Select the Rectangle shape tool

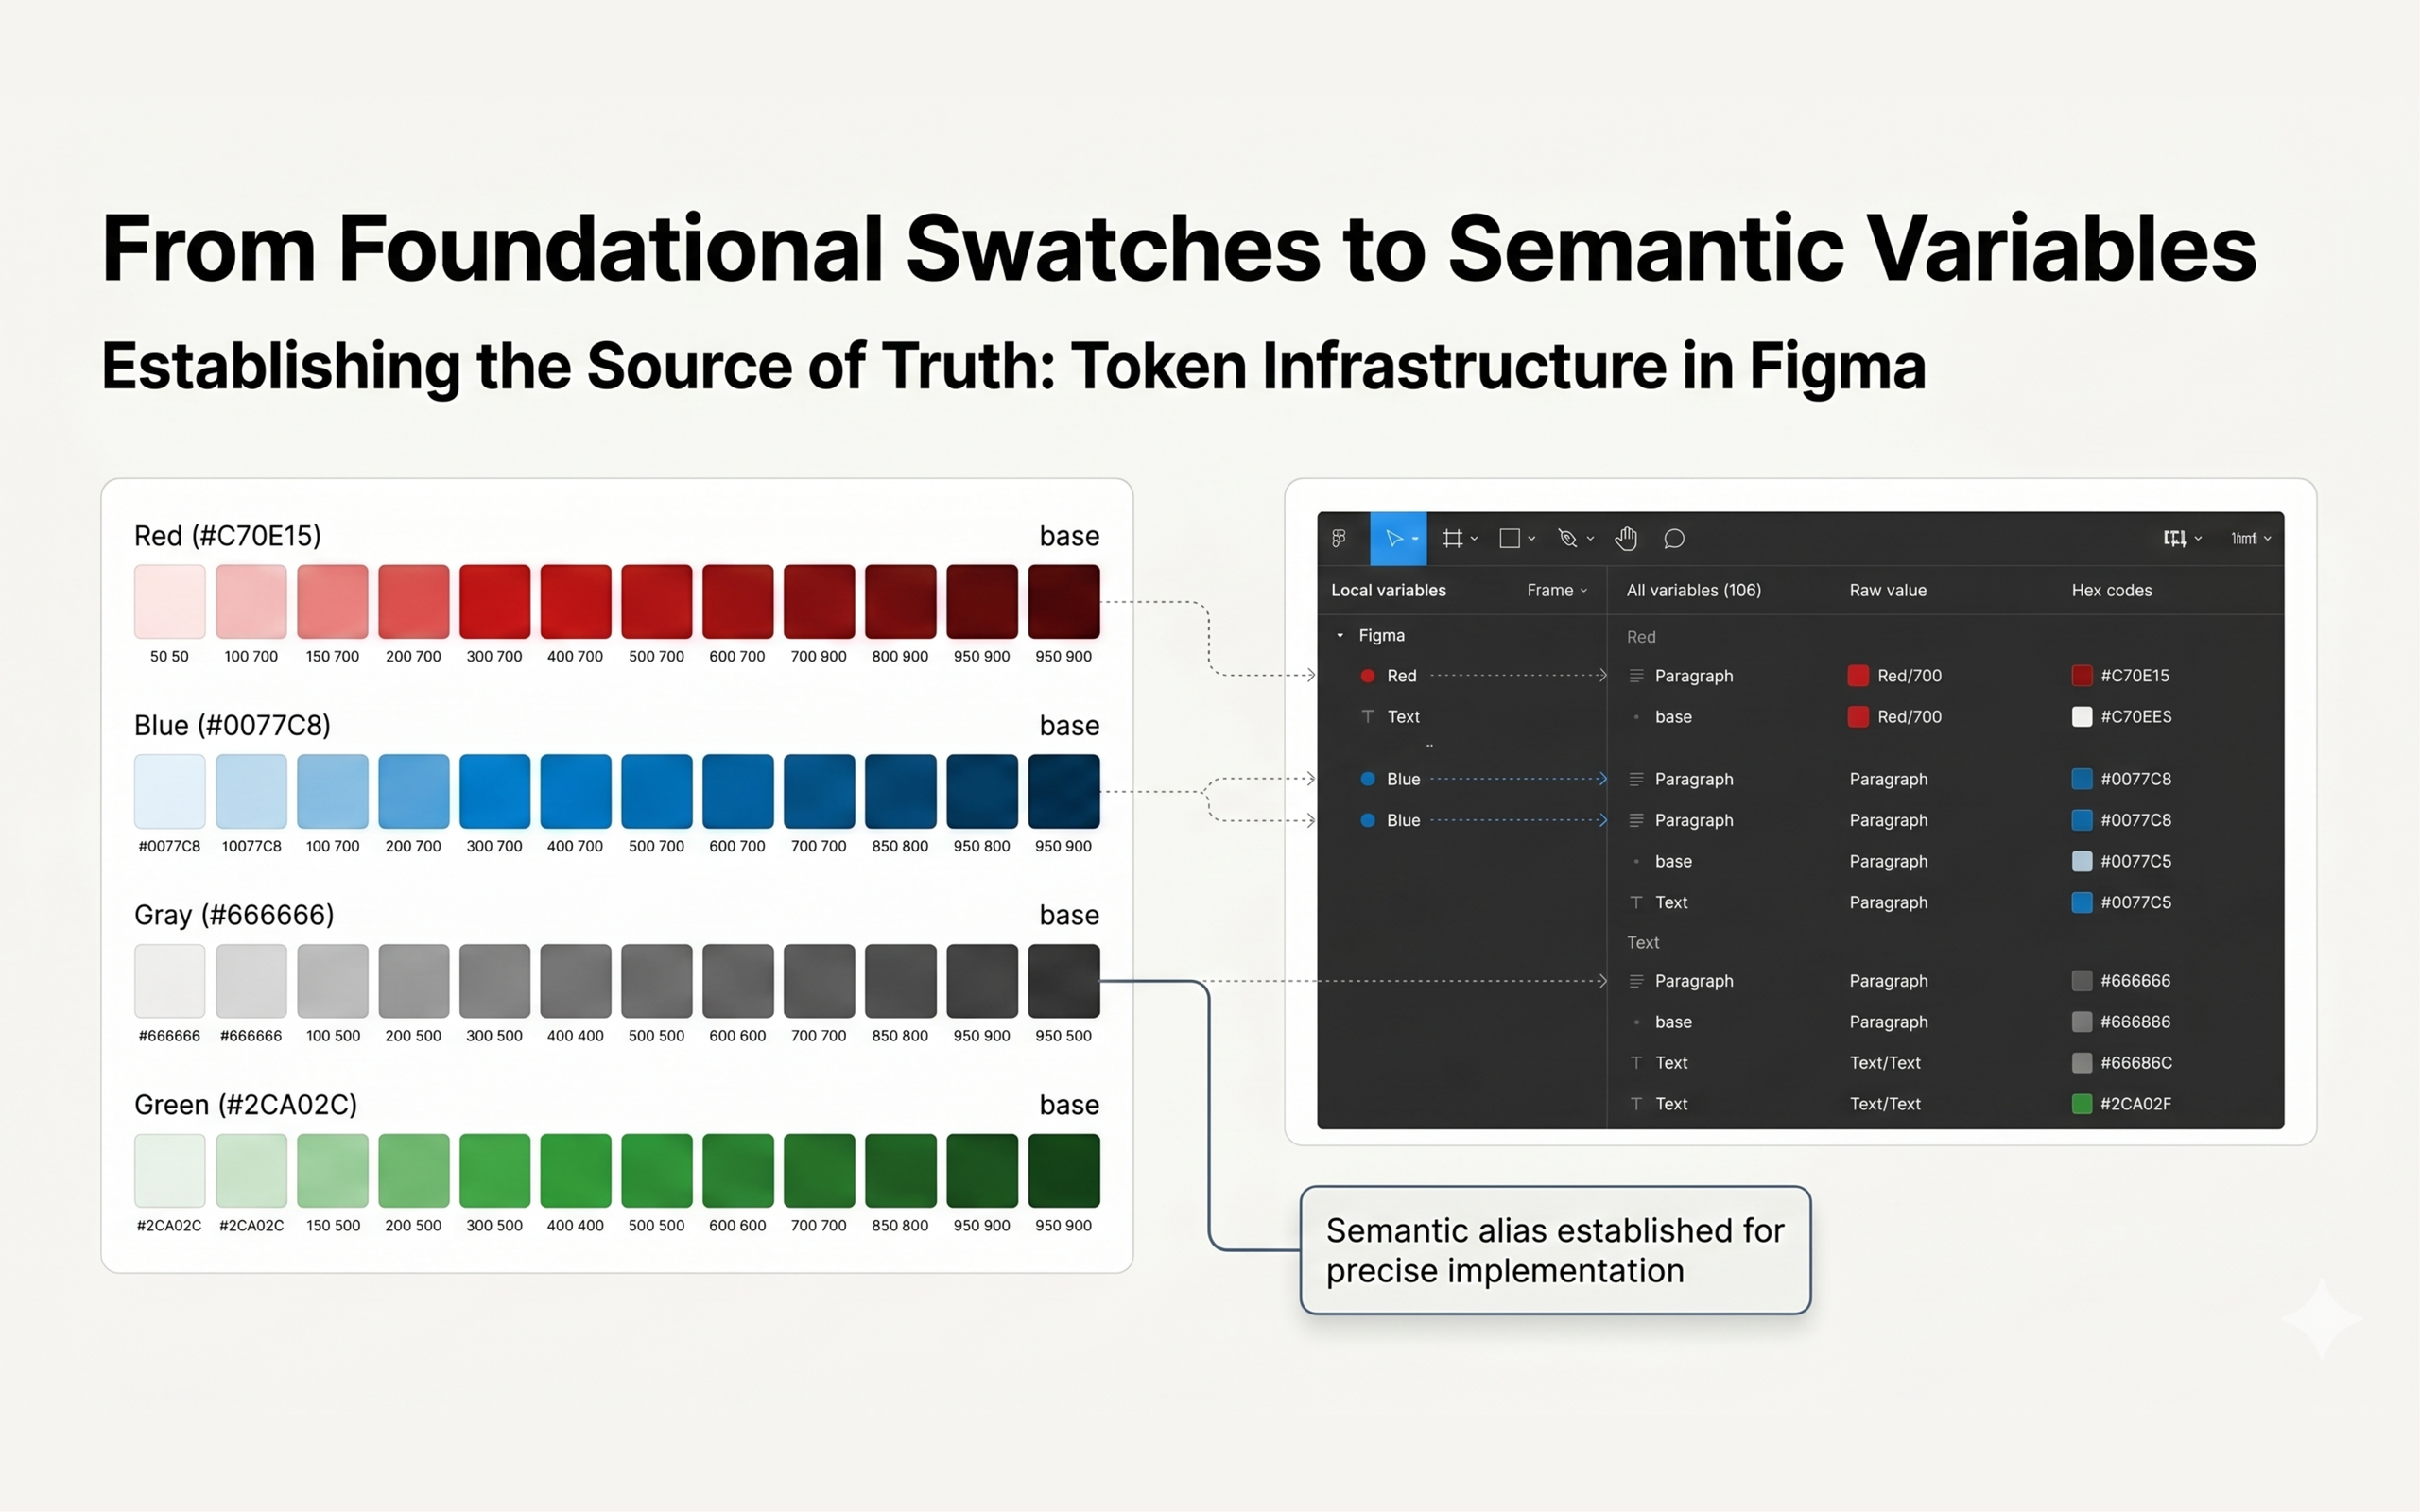tap(1510, 539)
